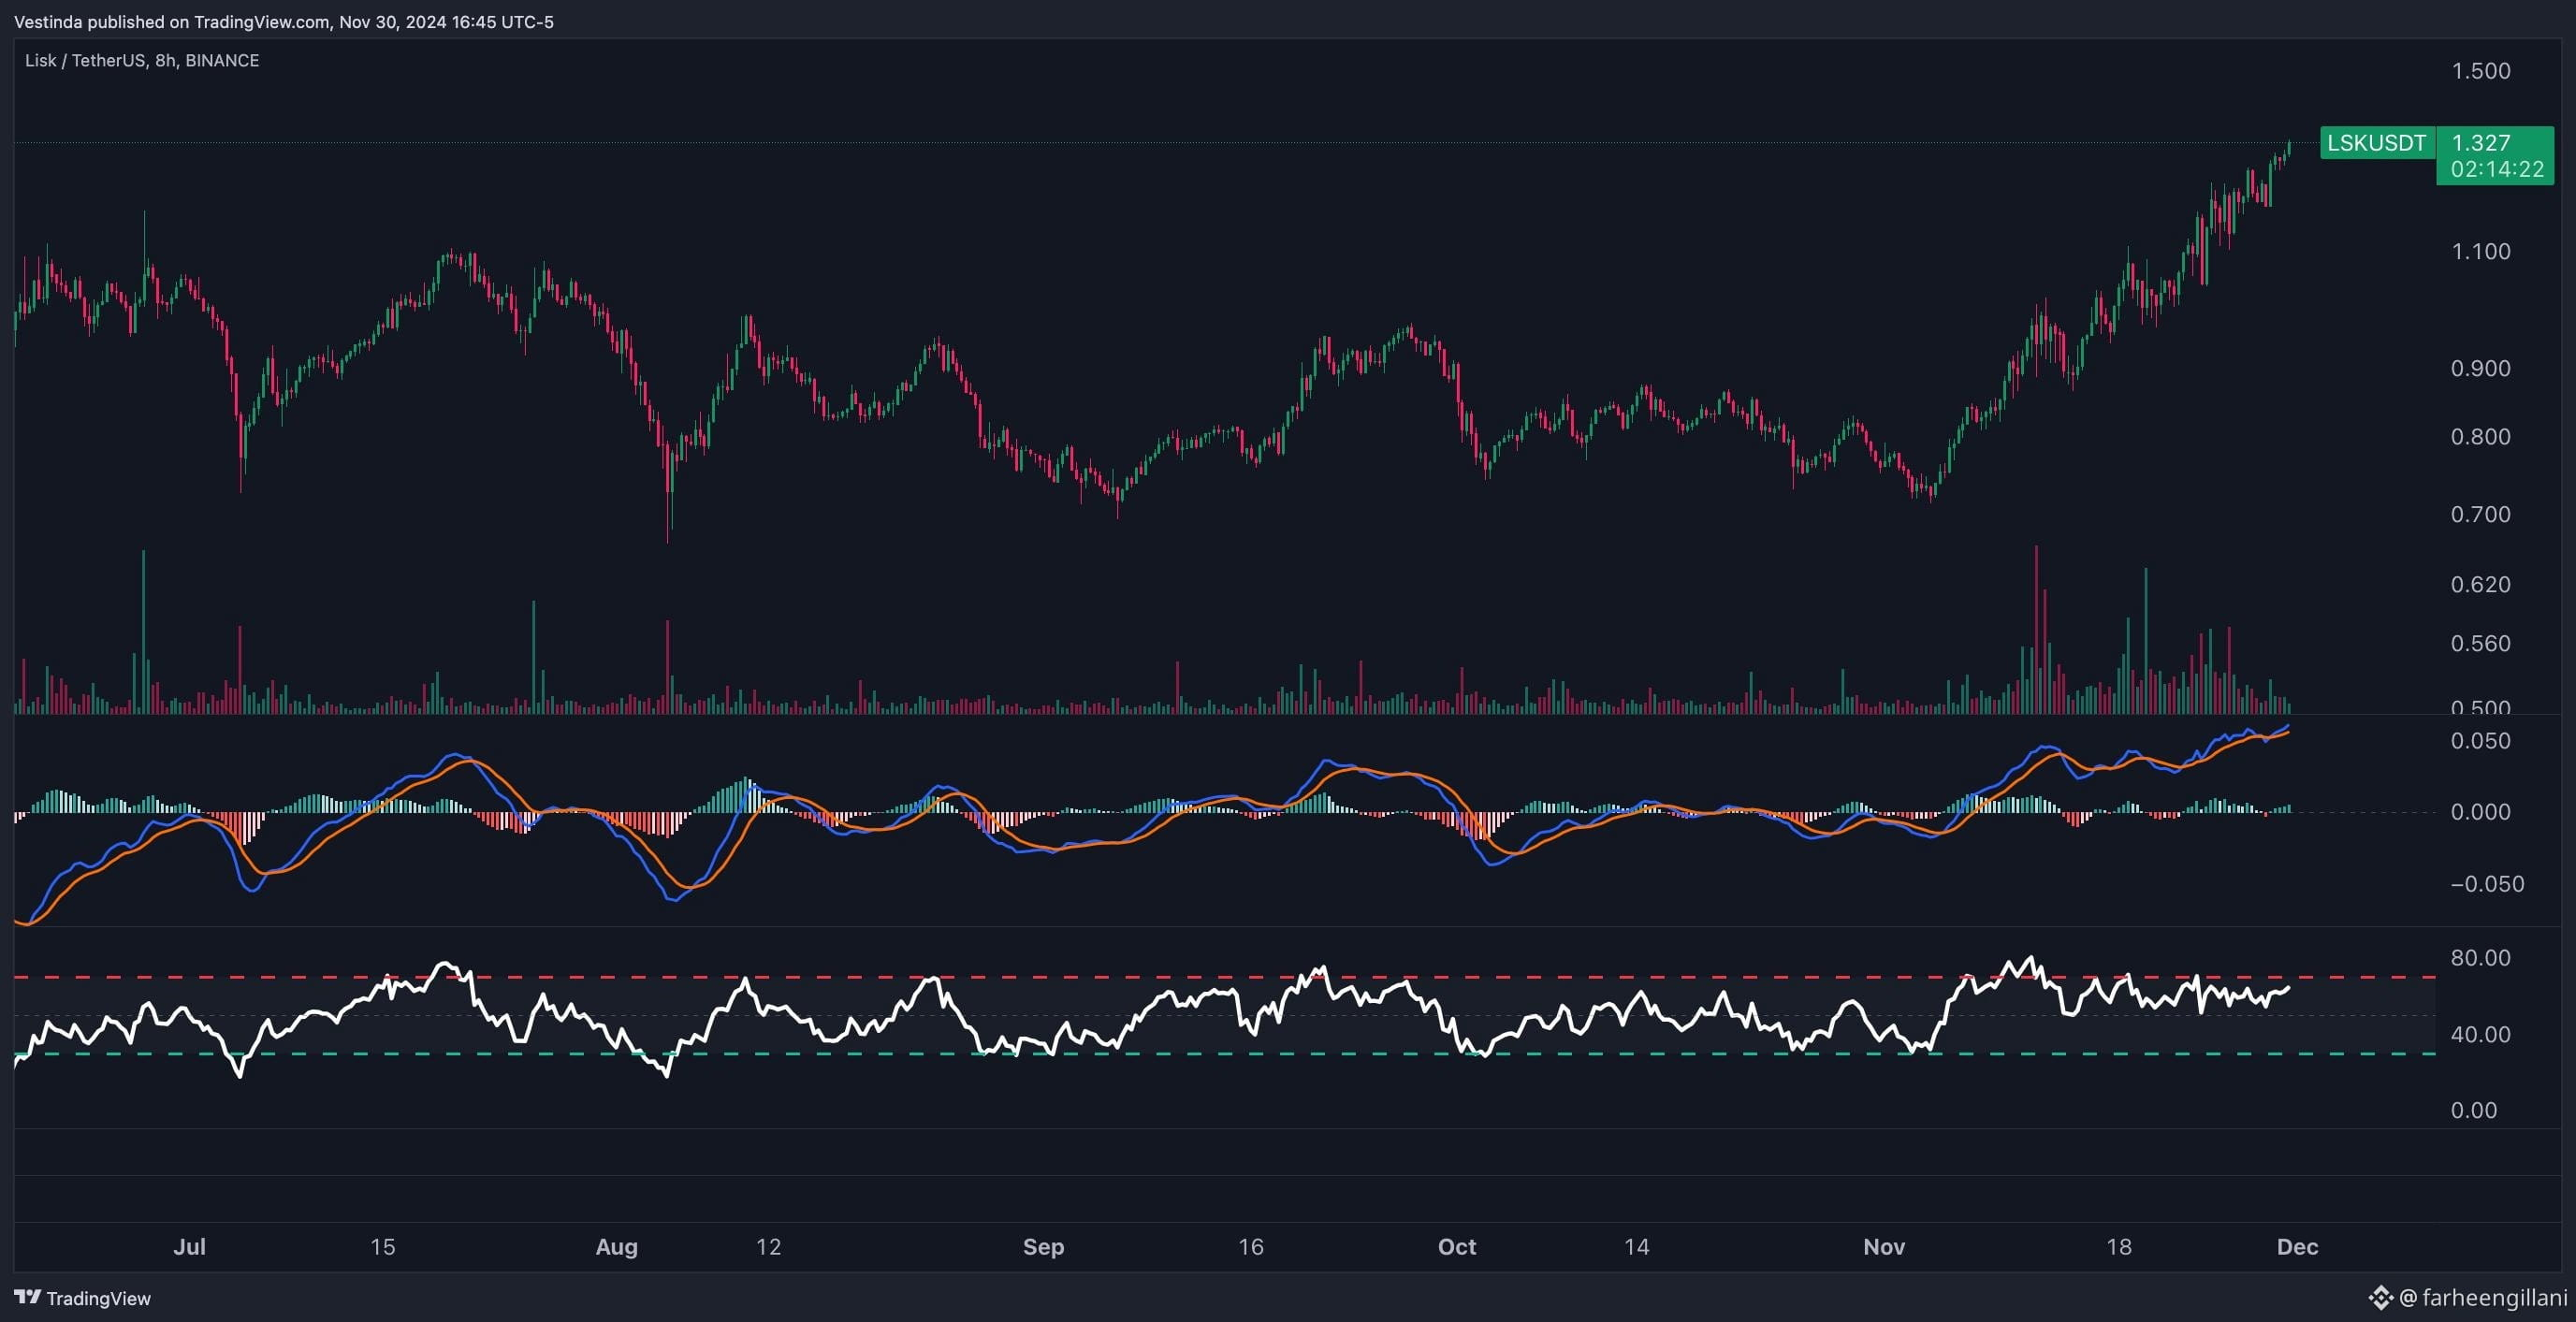Click the 0.620 price axis label
This screenshot has height=1322, width=2576.
[2480, 584]
